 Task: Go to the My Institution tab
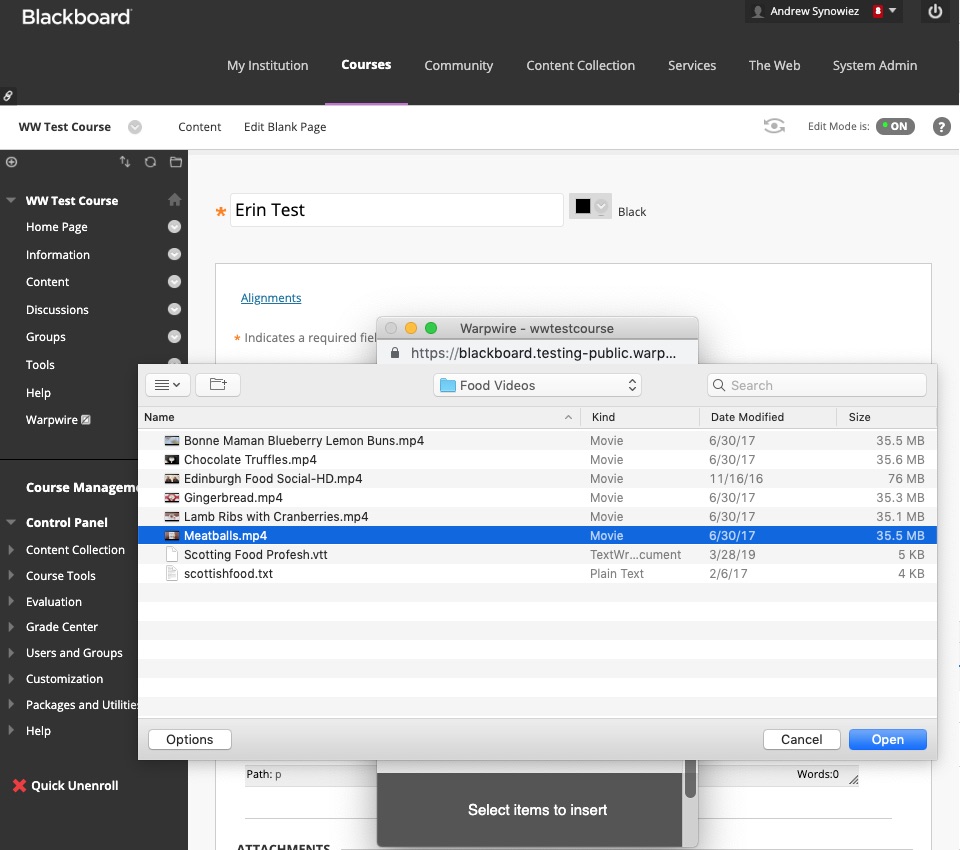pos(268,66)
